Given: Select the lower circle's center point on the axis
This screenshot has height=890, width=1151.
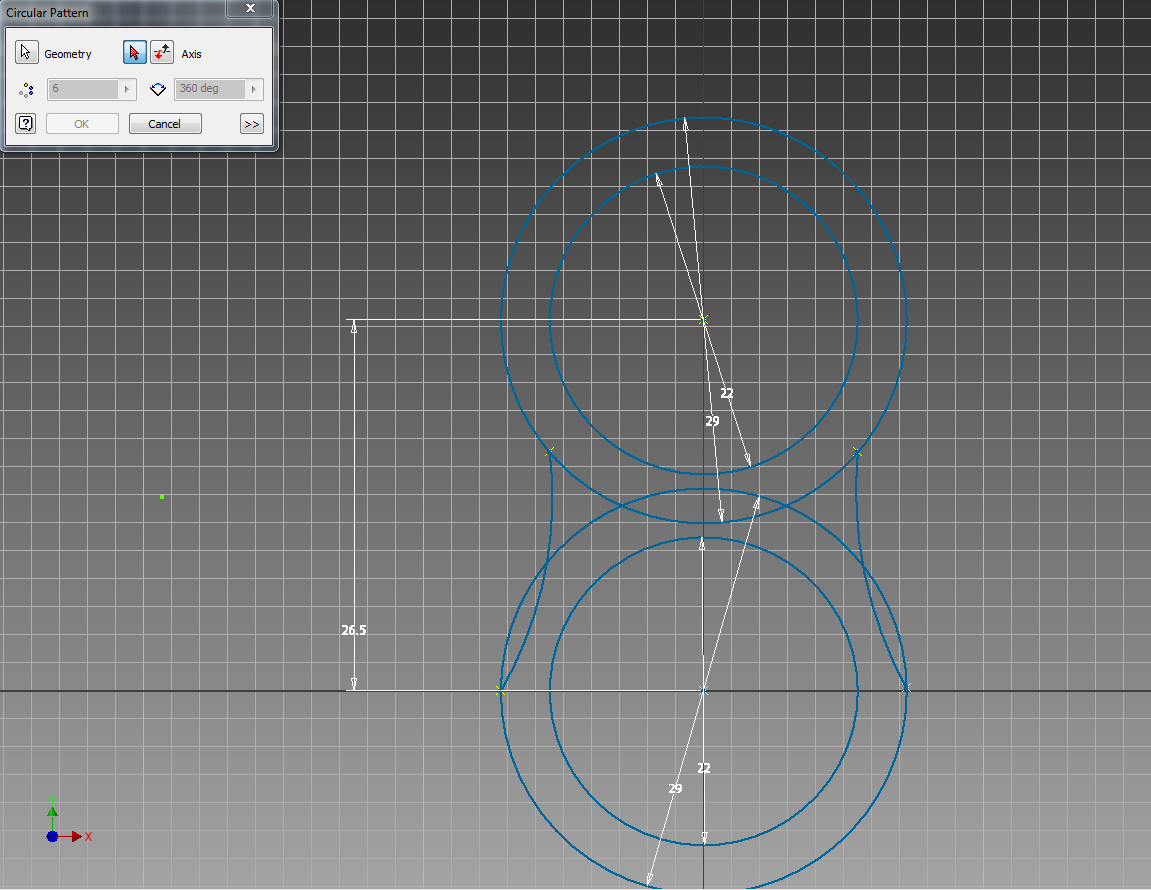Looking at the screenshot, I should click(x=703, y=690).
